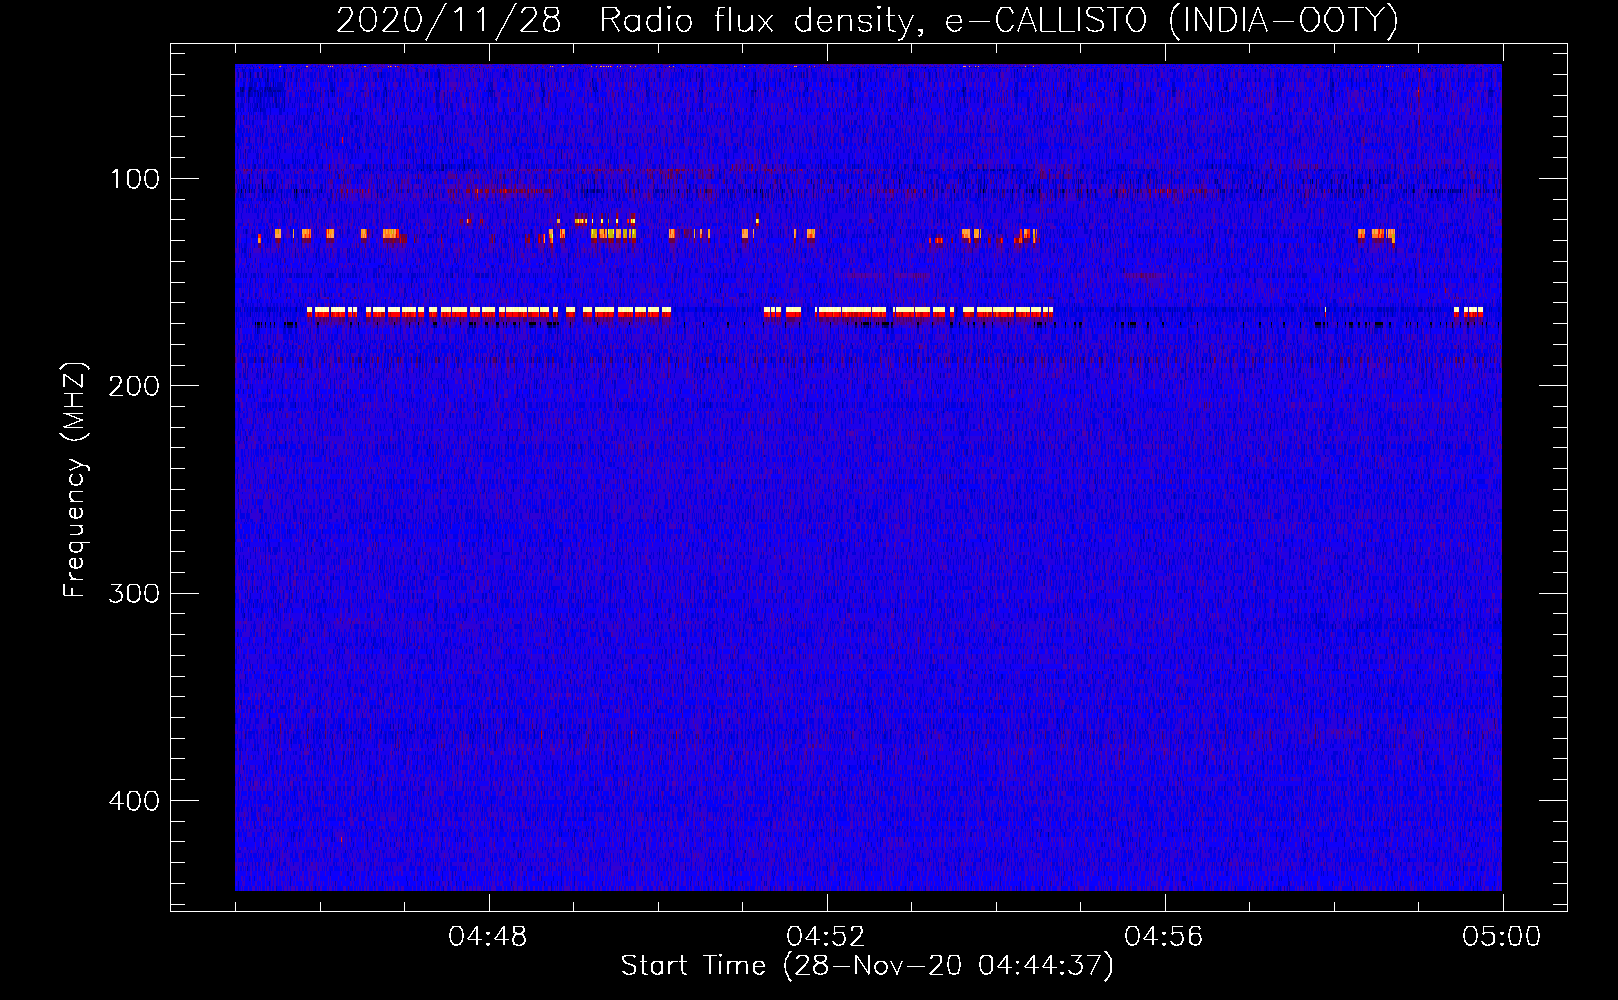
Task: Click the 04:48 time tick label
Action: click(x=488, y=937)
